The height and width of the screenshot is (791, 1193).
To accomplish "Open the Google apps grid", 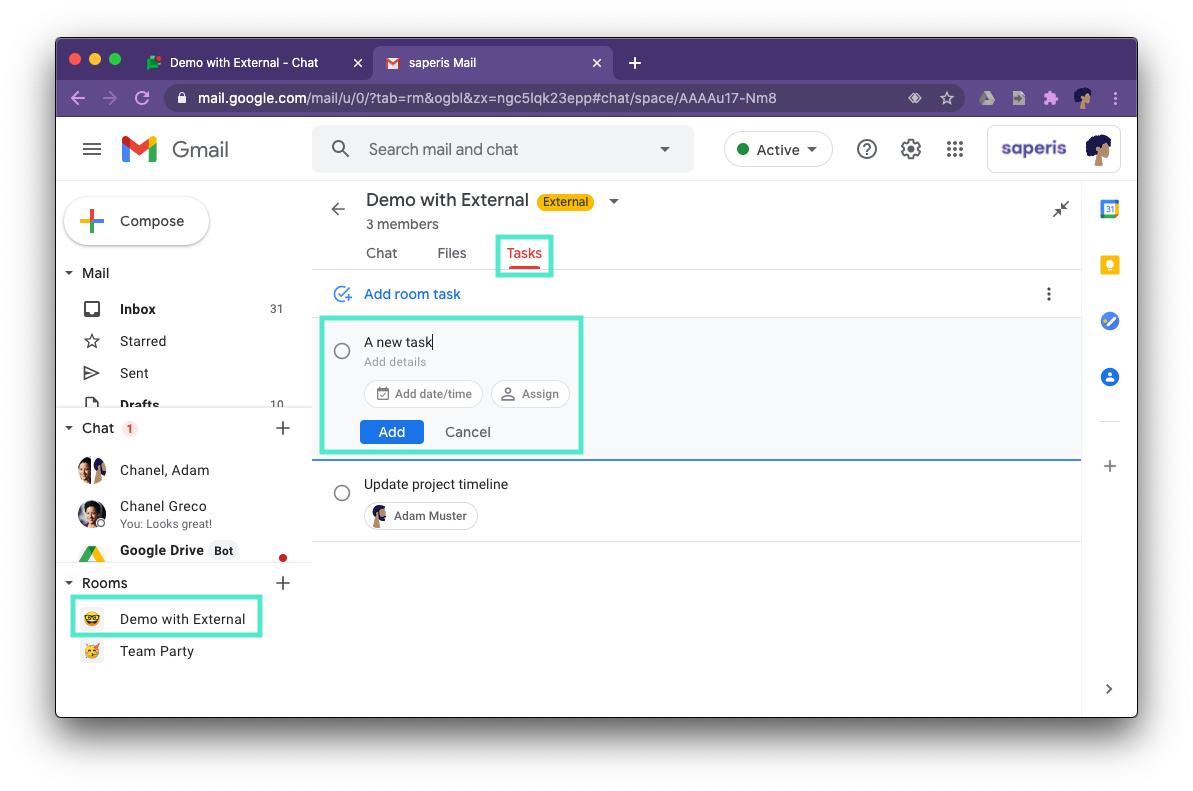I will point(954,148).
